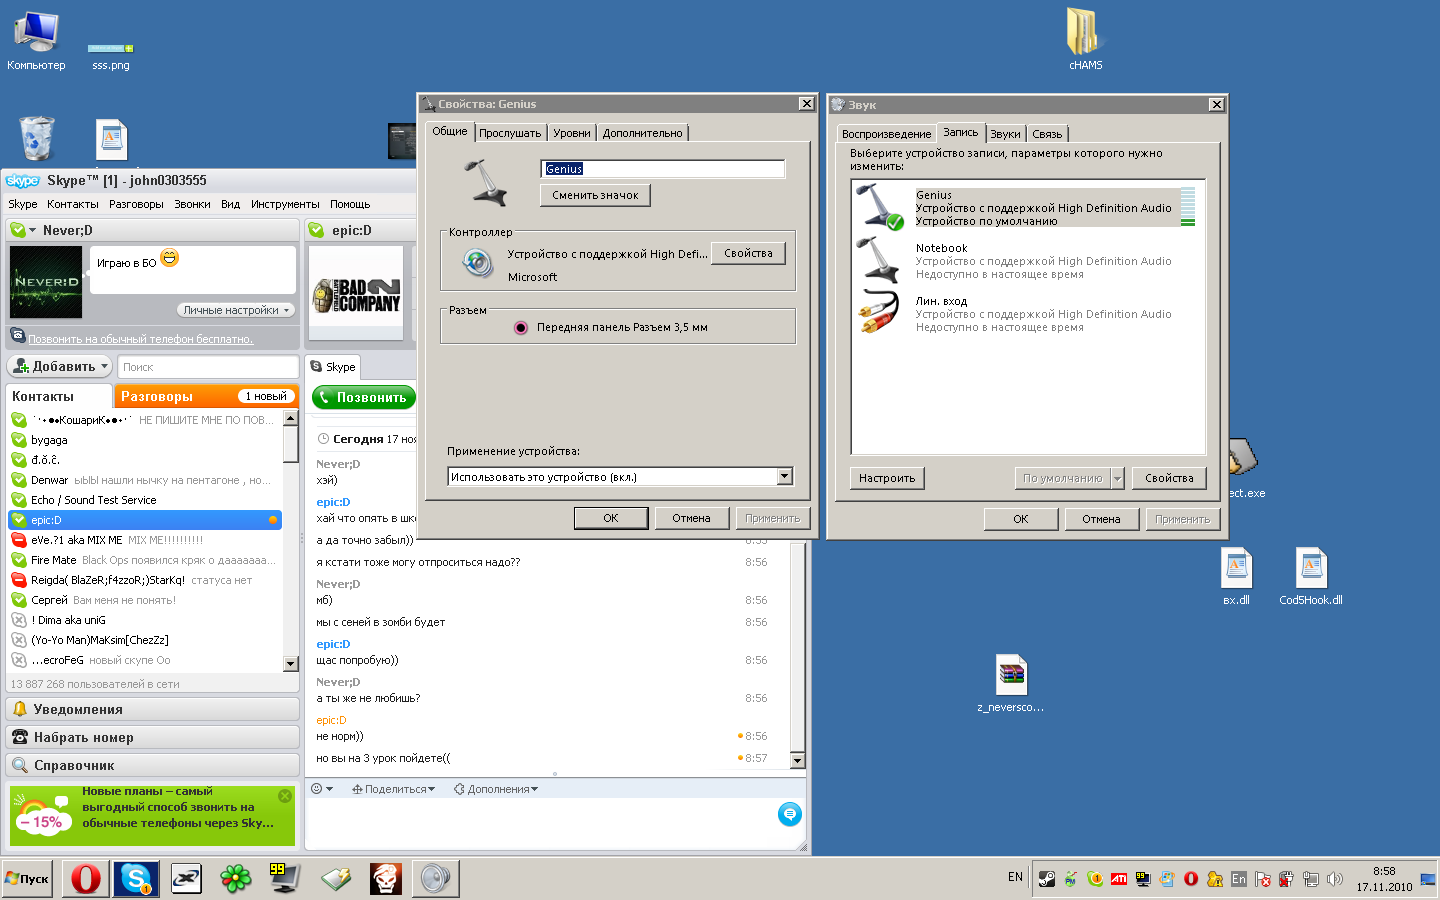Viewport: 1440px width, 900px height.
Task: Switch to the Дополнительно tab in Genius properties
Action: tap(642, 133)
